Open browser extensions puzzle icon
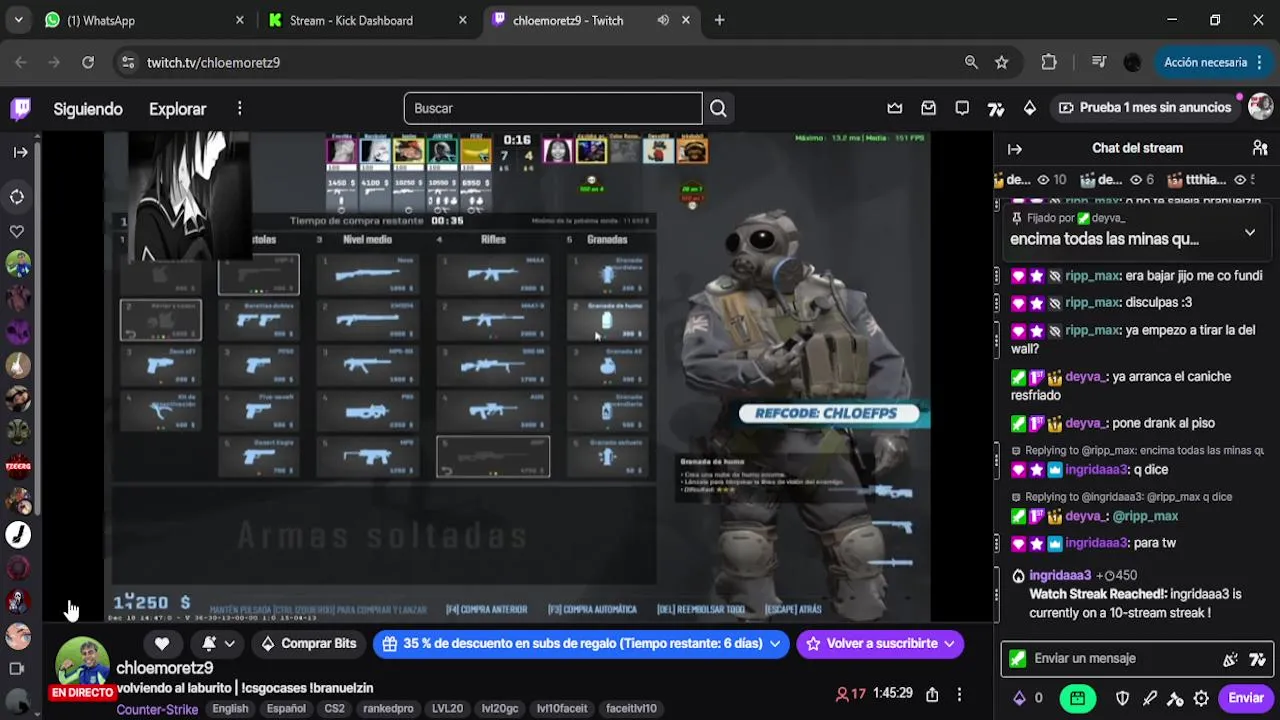 [x=1049, y=62]
